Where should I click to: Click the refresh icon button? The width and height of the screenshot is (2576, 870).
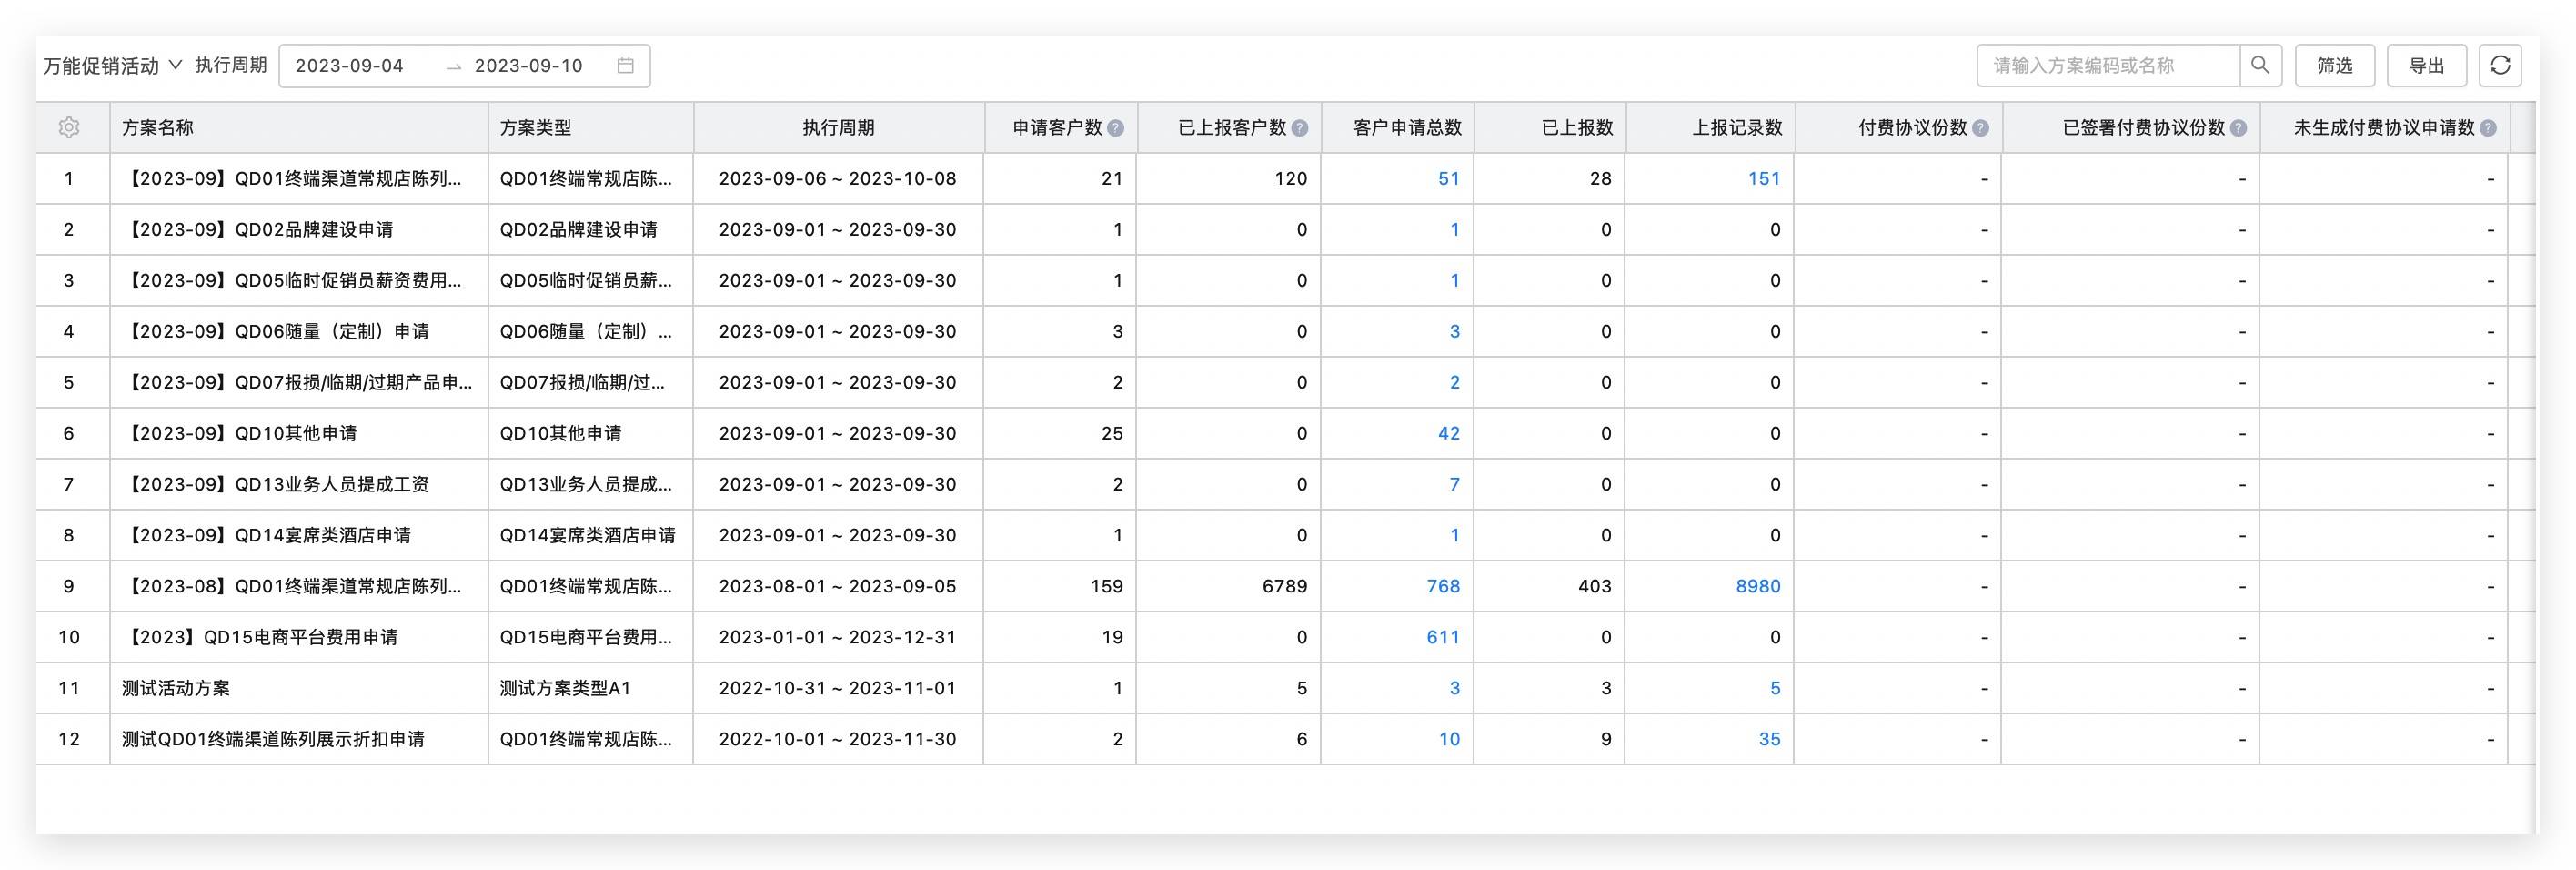pos(2500,65)
